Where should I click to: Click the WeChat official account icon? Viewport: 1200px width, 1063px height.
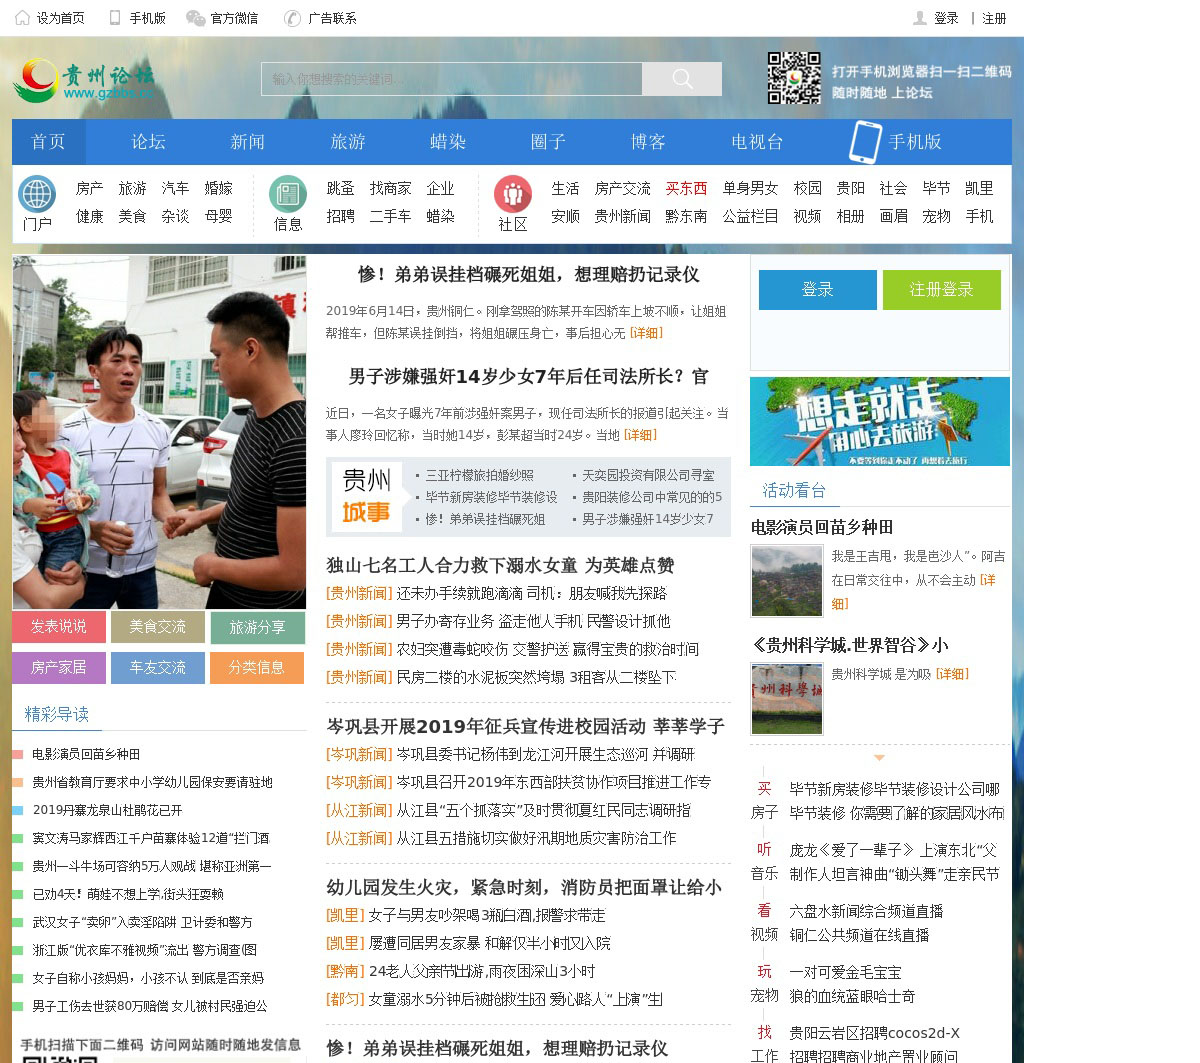pyautogui.click(x=196, y=18)
